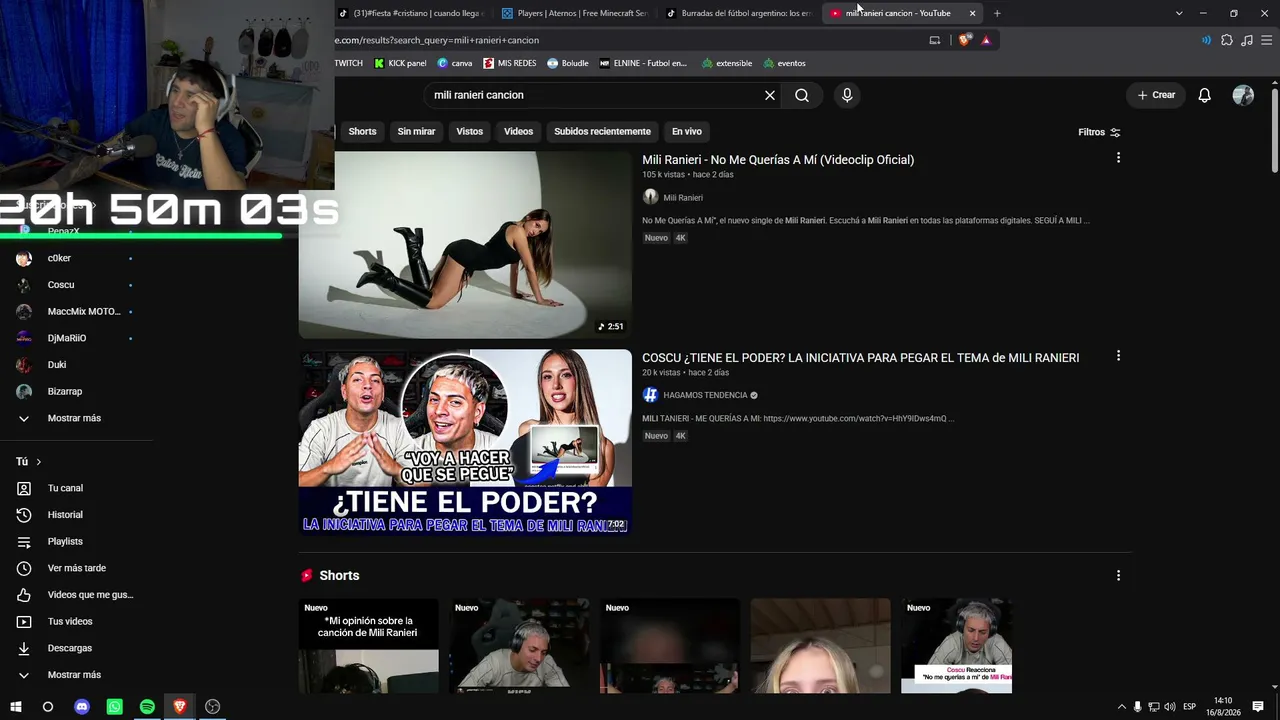
Task: Open the eventos bookmark
Action: tap(784, 63)
